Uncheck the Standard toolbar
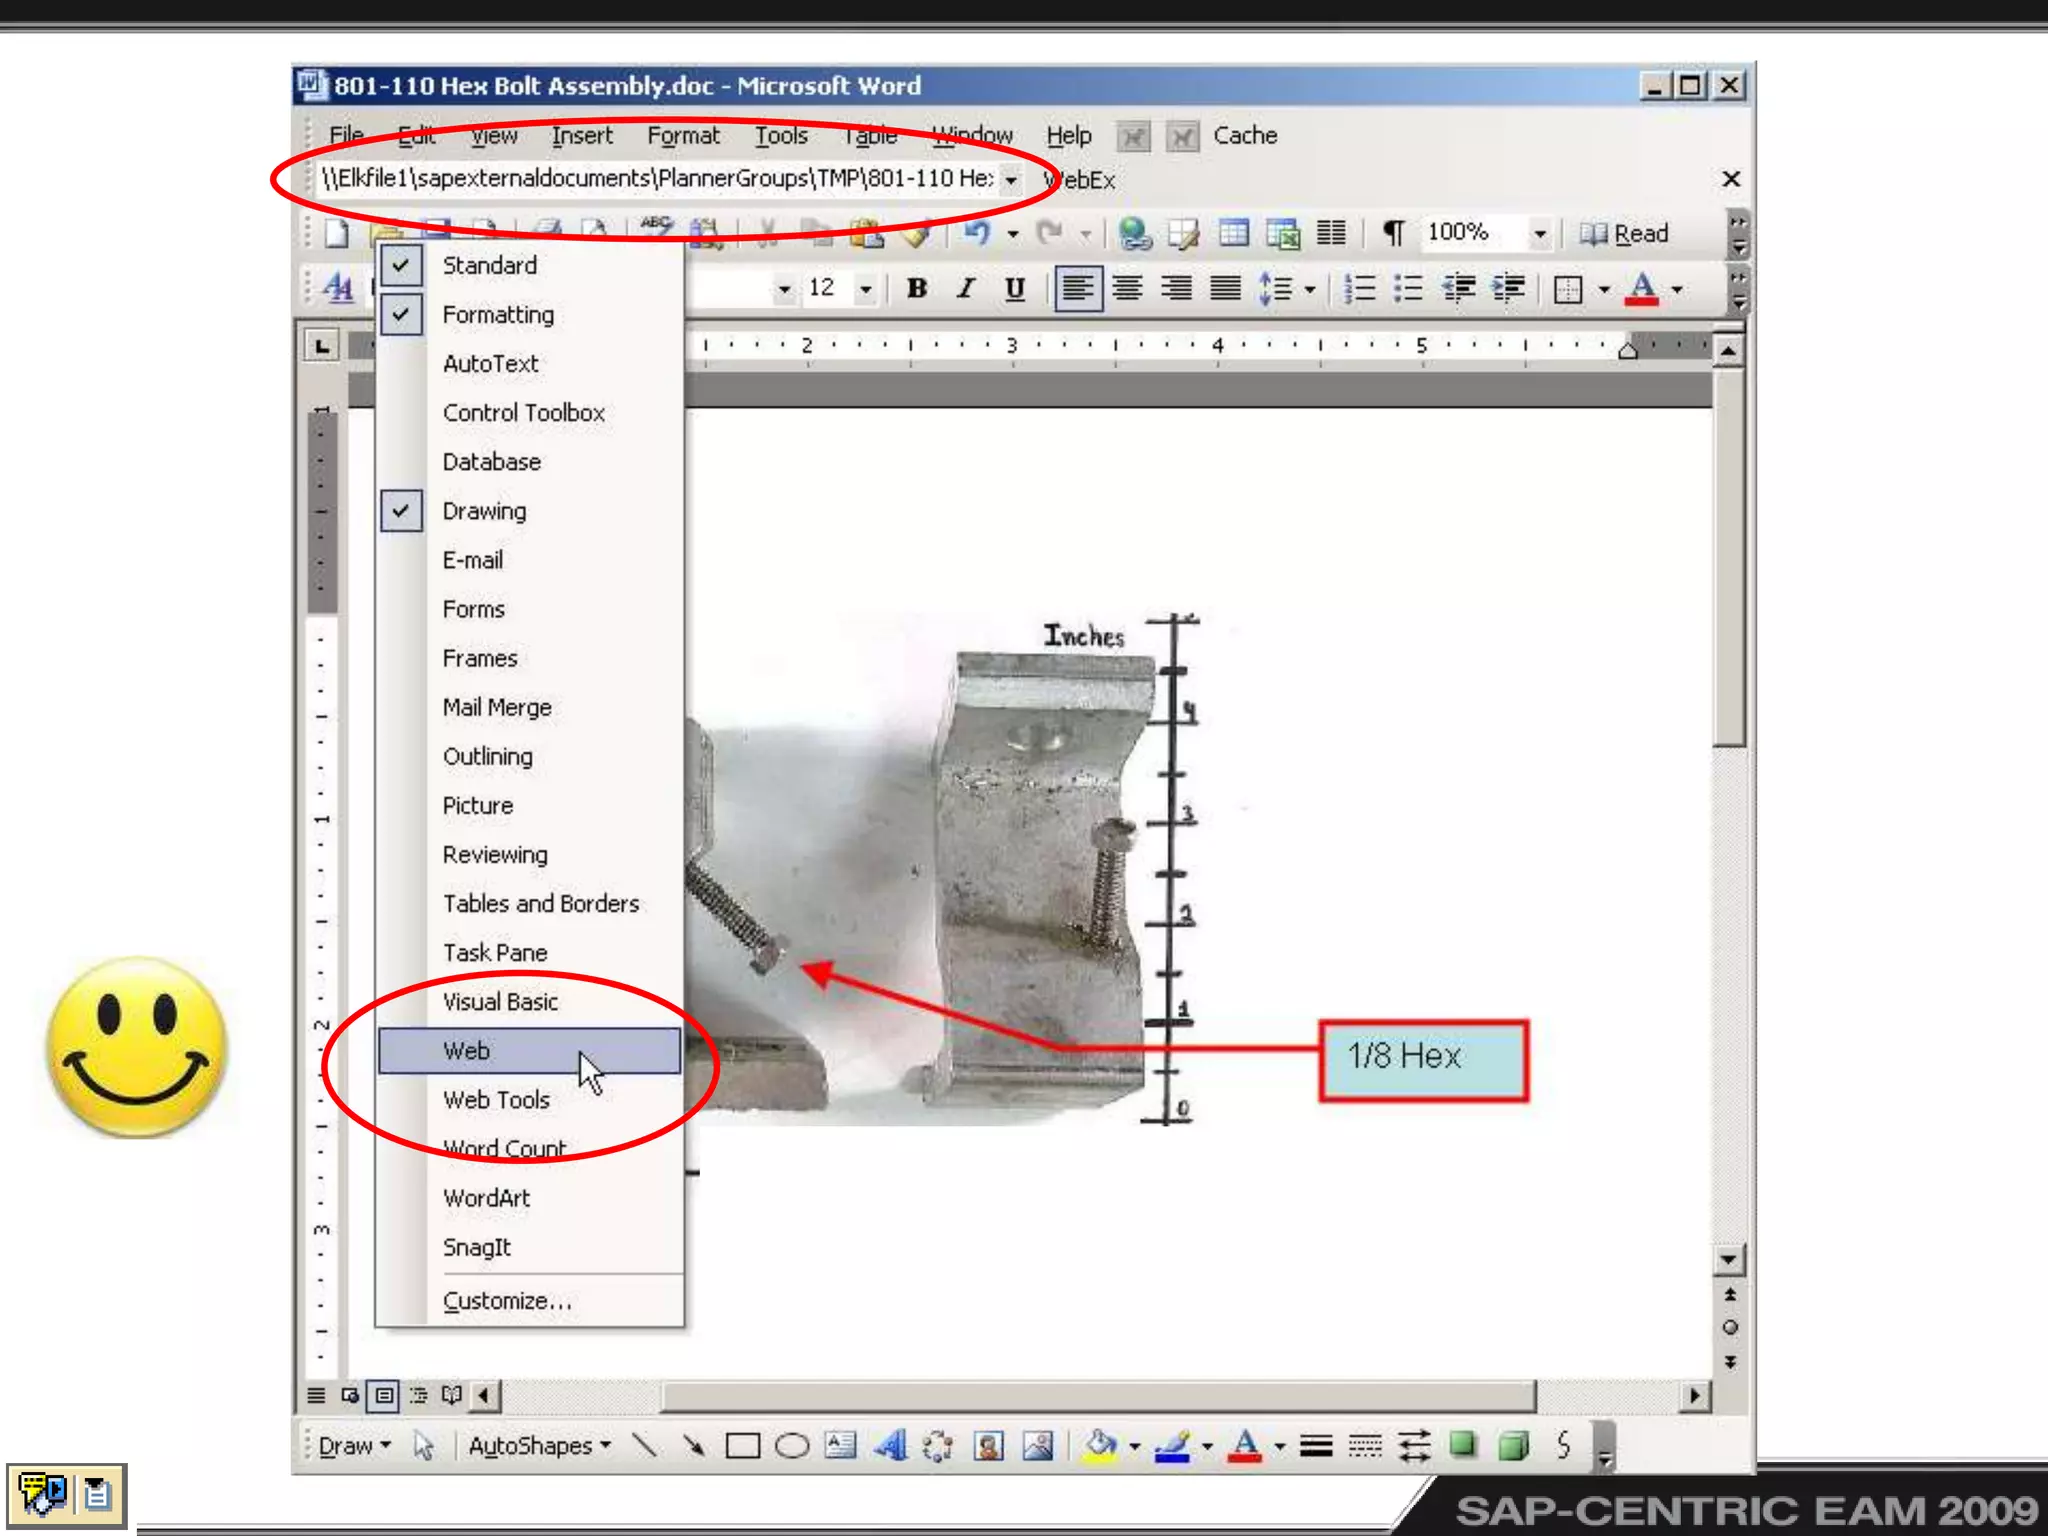This screenshot has width=2048, height=1536. (489, 265)
